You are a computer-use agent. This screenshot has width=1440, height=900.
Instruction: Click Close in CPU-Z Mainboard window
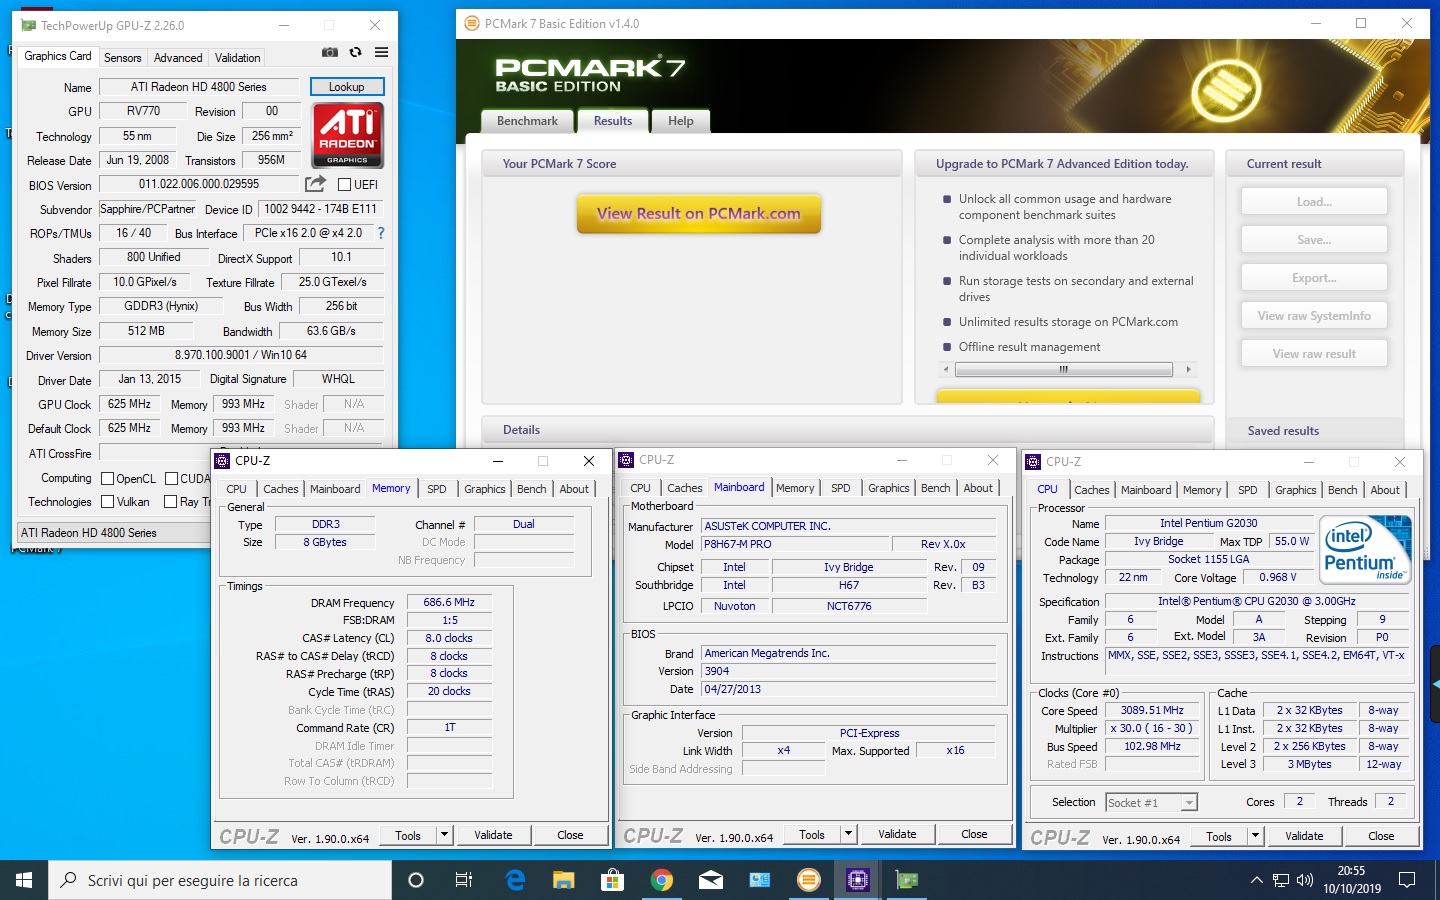[974, 834]
